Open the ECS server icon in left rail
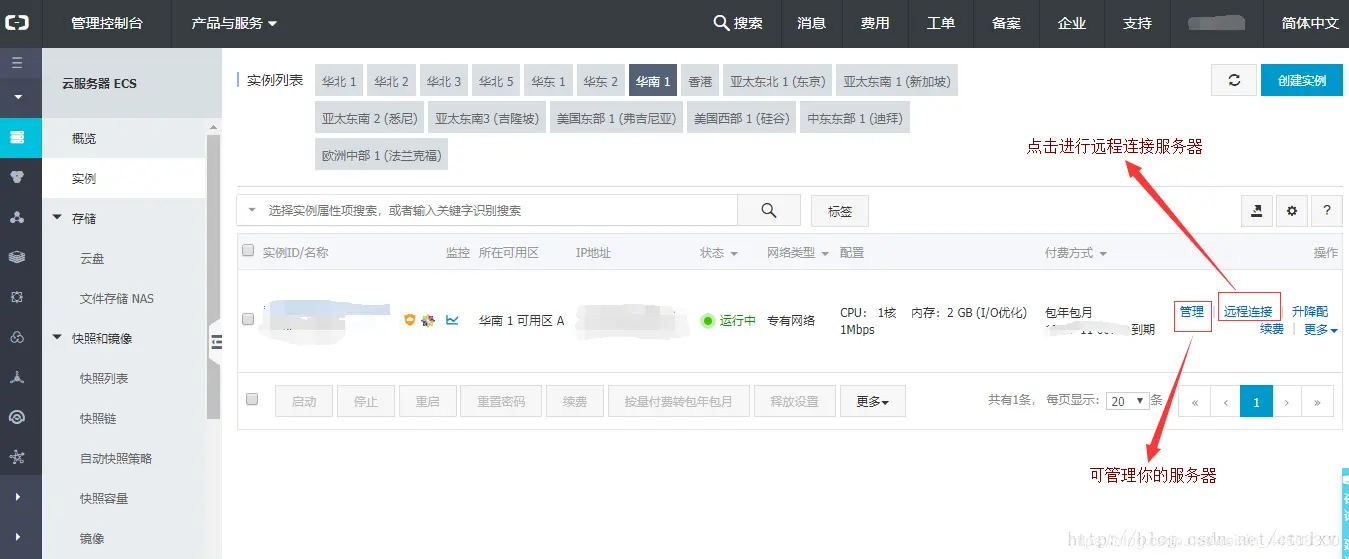 pos(17,137)
